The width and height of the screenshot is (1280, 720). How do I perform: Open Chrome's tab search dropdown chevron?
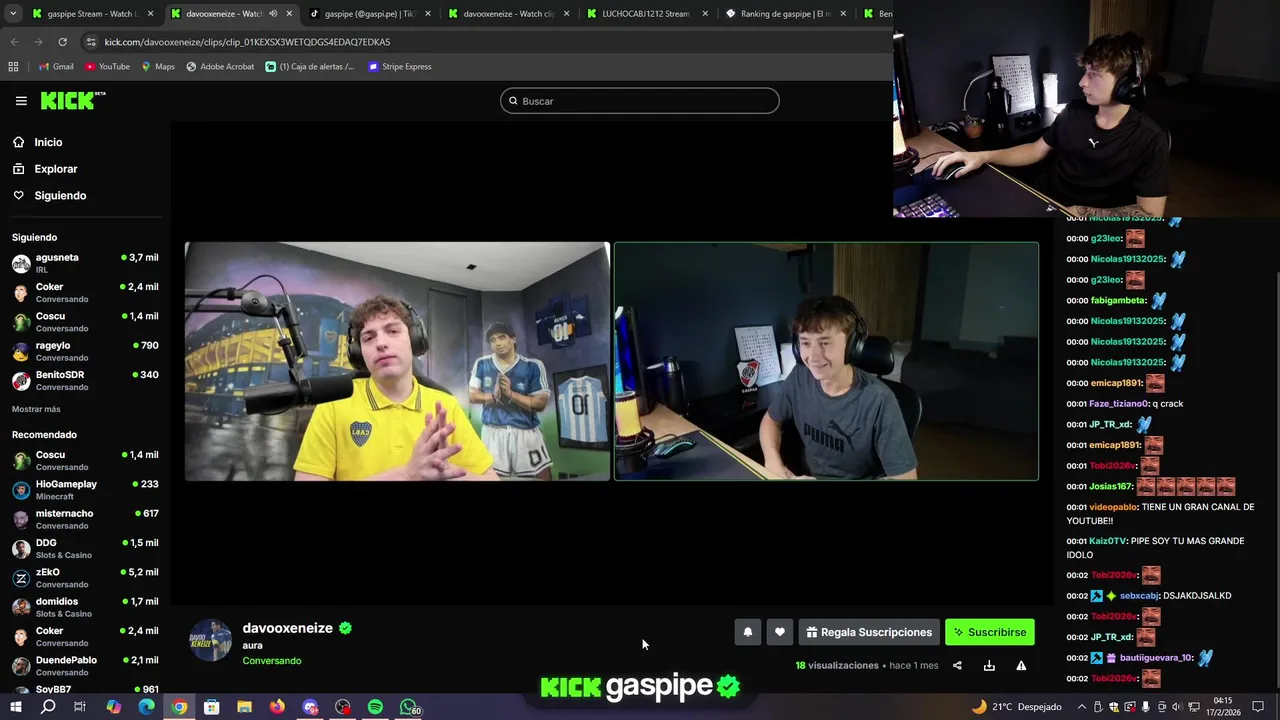[13, 14]
